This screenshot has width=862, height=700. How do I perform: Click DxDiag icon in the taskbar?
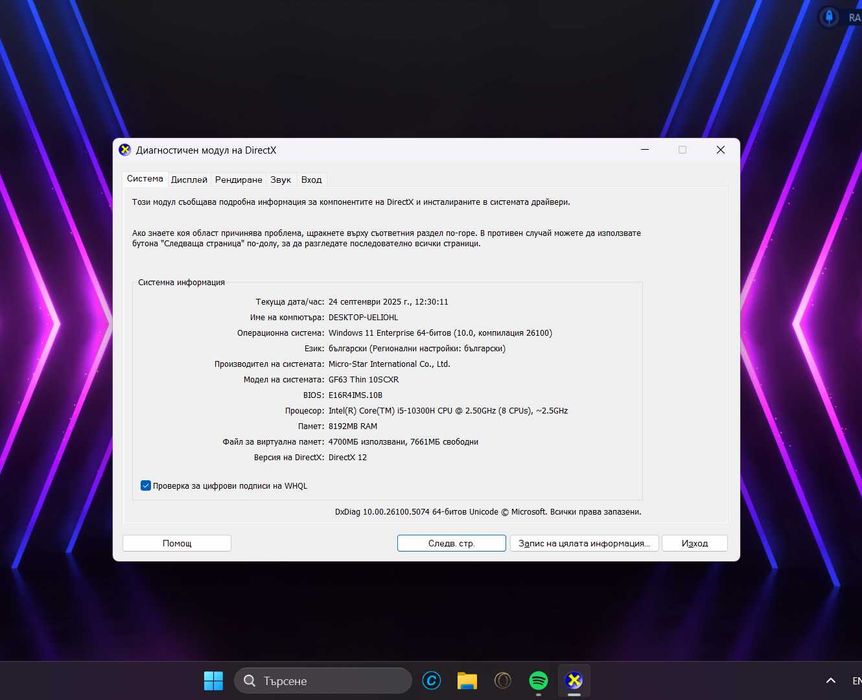coord(574,681)
